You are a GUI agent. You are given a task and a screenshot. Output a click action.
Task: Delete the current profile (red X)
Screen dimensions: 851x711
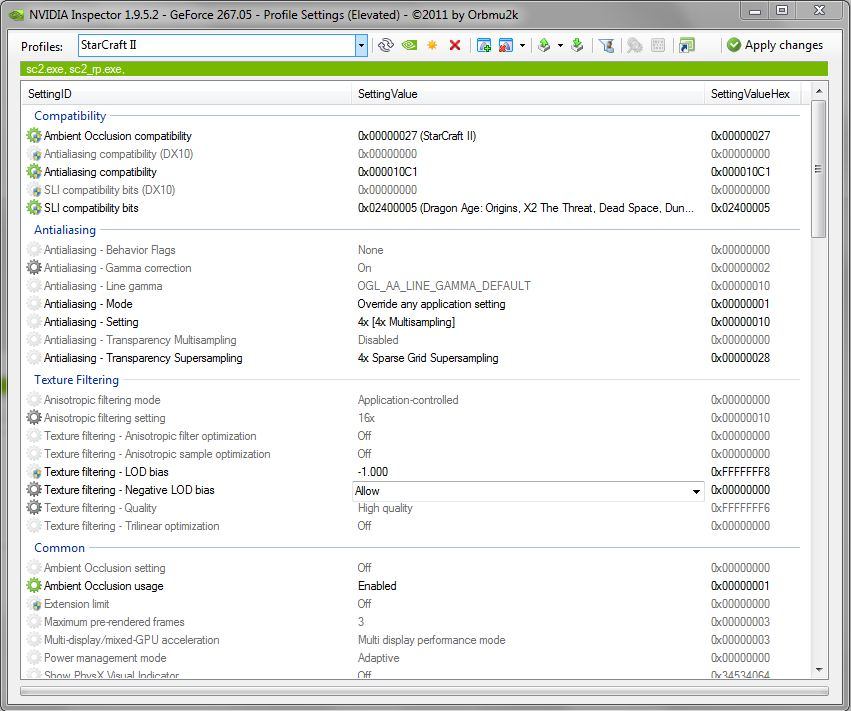455,45
